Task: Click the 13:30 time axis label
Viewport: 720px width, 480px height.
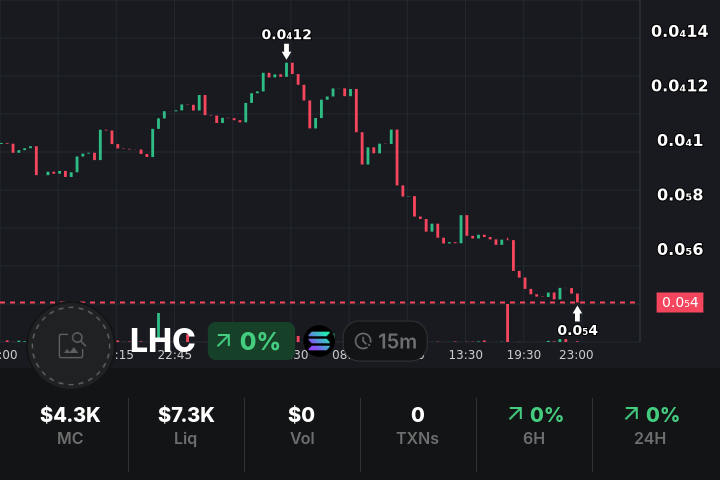Action: coord(466,355)
